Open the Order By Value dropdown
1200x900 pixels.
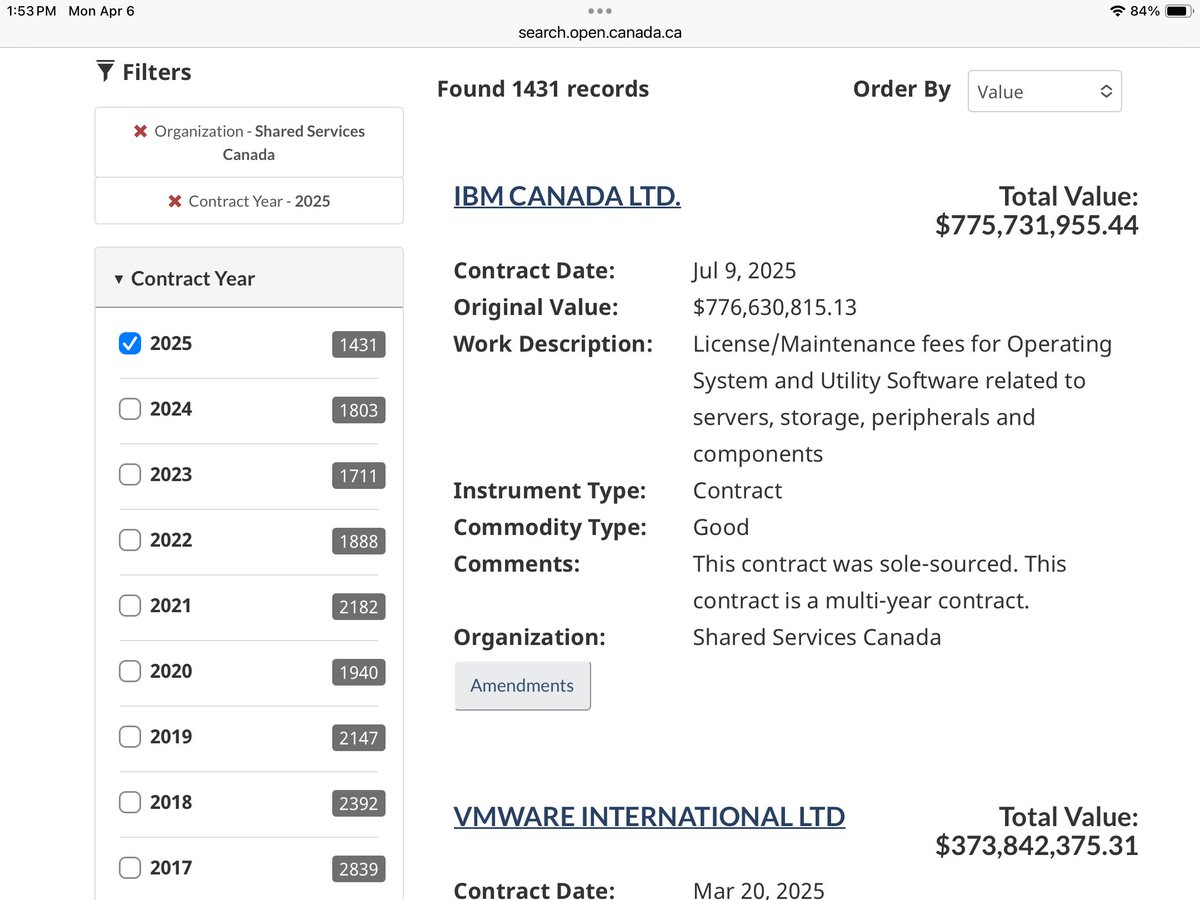[1045, 91]
